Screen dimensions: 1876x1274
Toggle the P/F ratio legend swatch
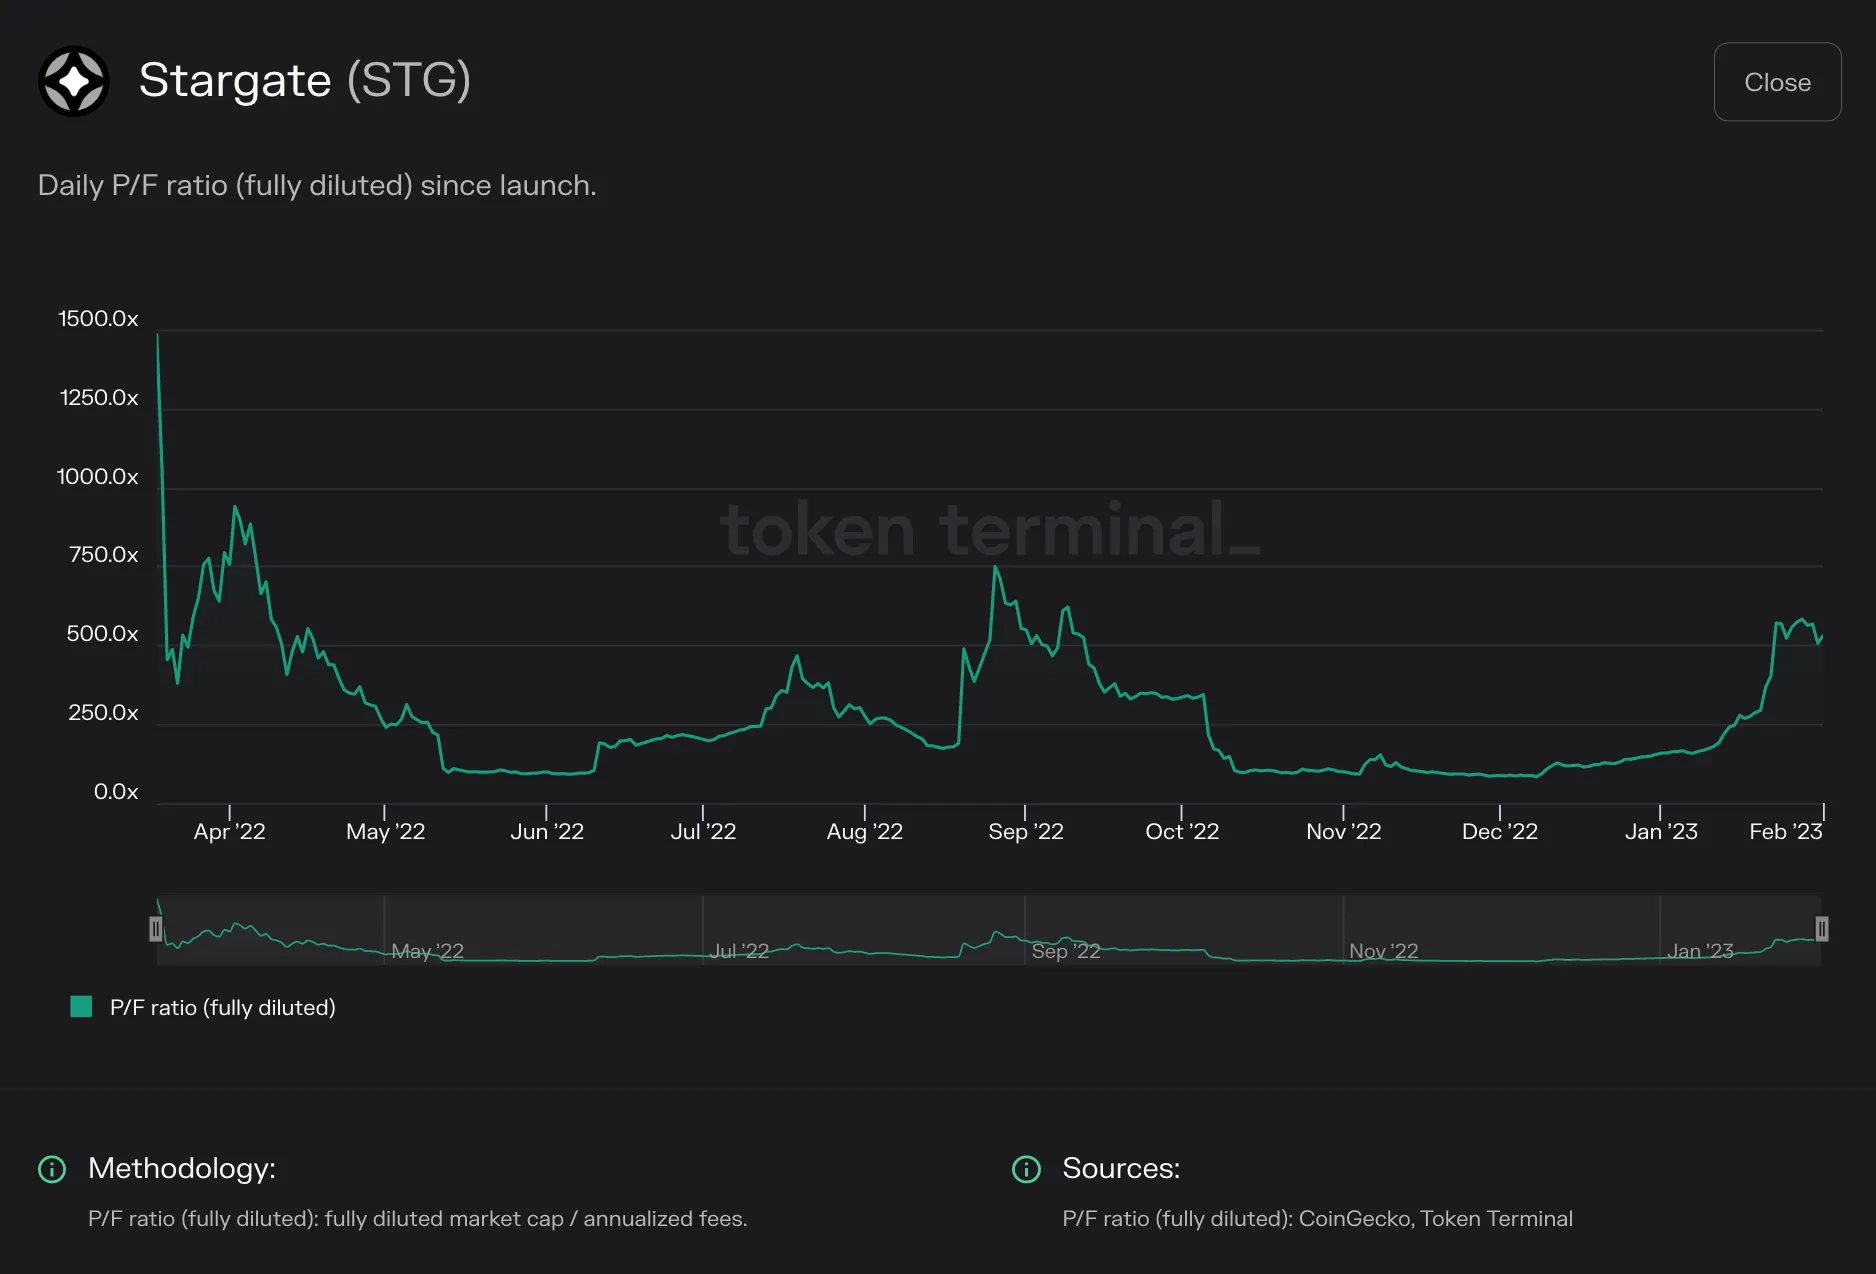pos(81,1006)
